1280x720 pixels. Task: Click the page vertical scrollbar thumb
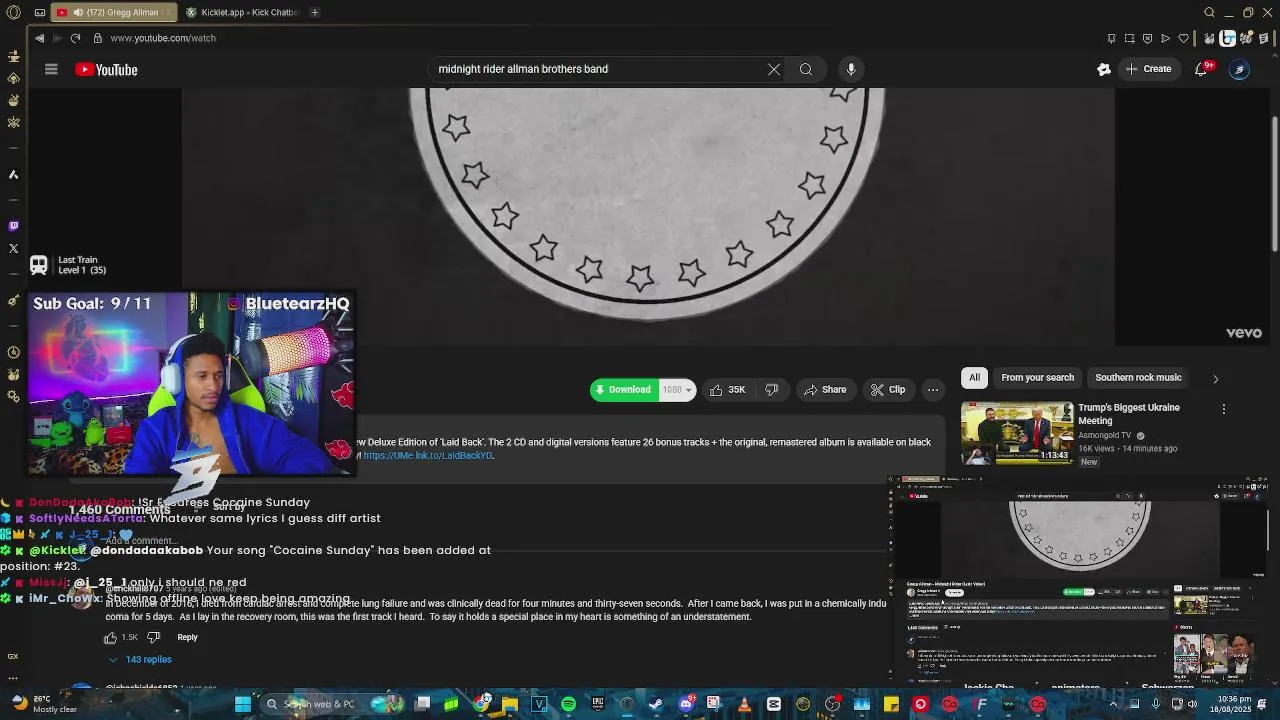(x=1274, y=183)
